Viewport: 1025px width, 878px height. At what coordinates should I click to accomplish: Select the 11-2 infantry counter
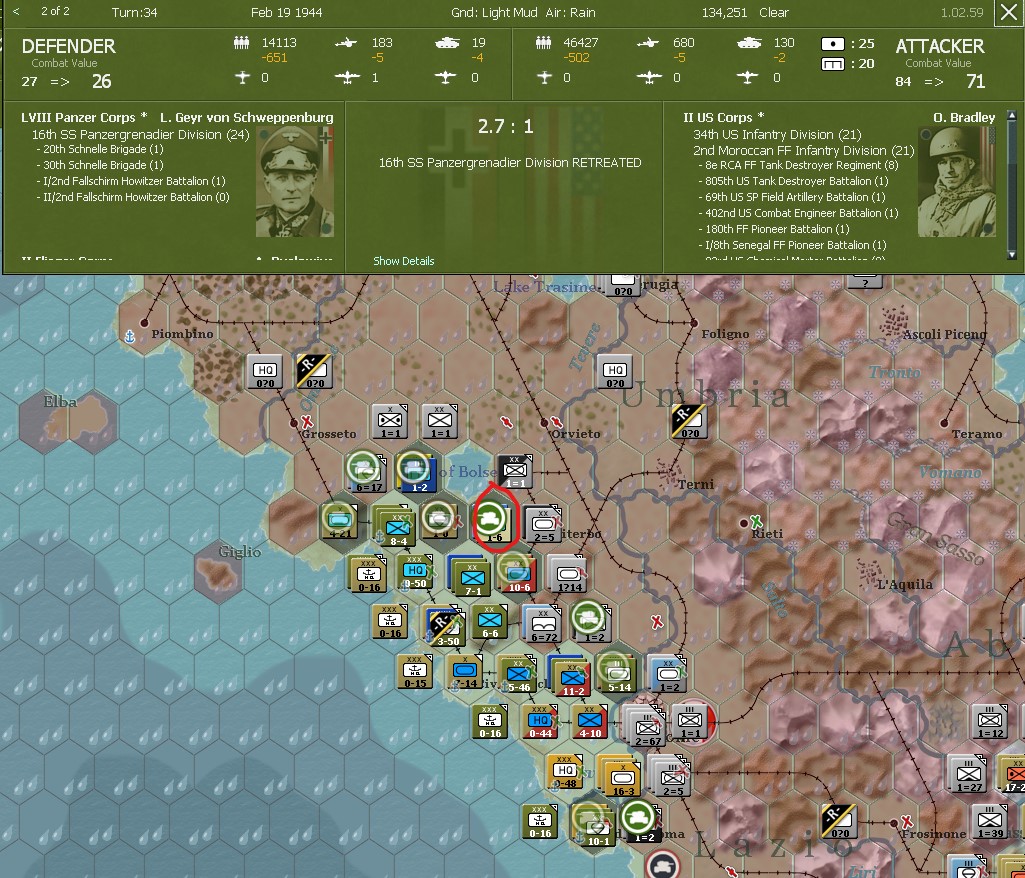tap(571, 677)
